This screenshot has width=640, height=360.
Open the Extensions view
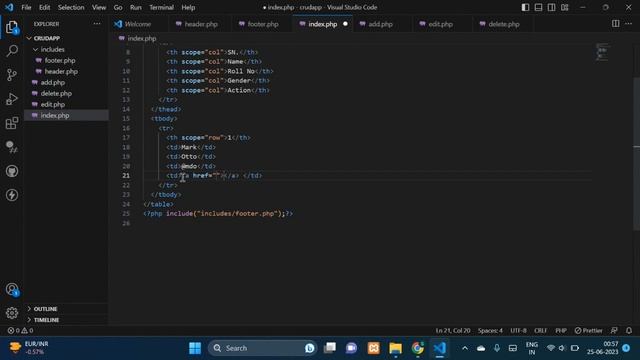pyautogui.click(x=12, y=123)
